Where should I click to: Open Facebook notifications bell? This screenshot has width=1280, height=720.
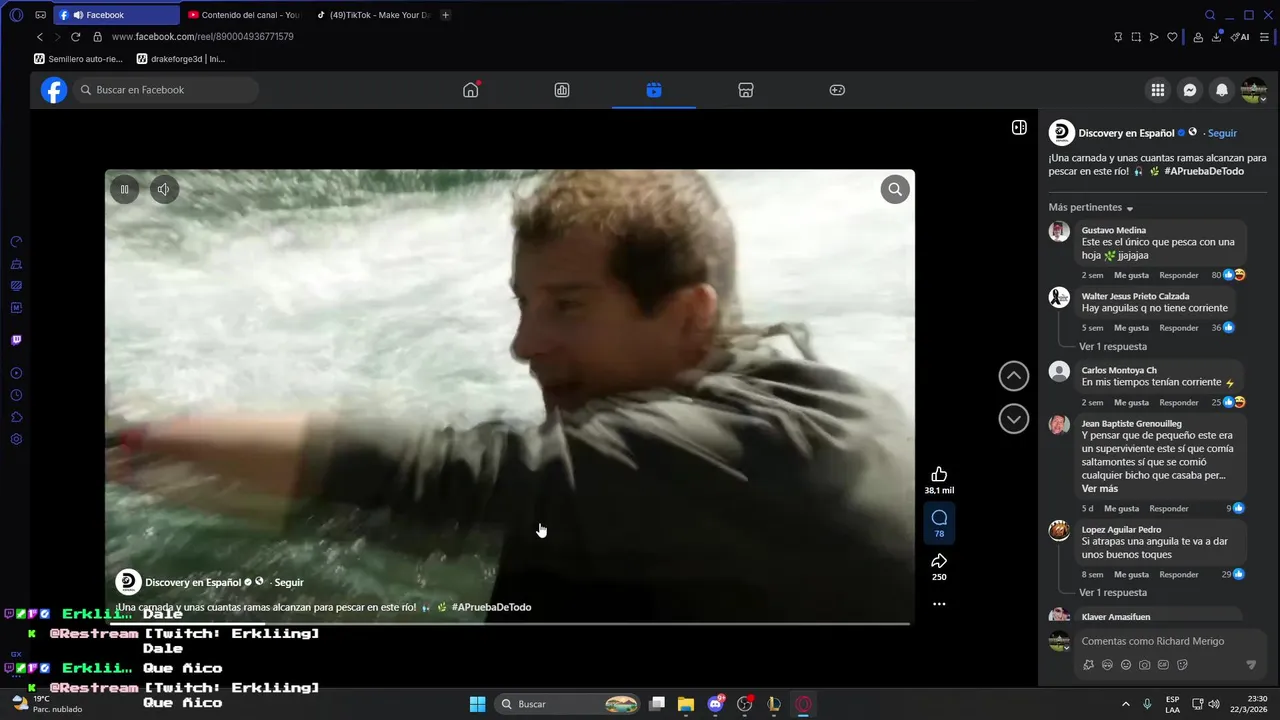(x=1222, y=90)
